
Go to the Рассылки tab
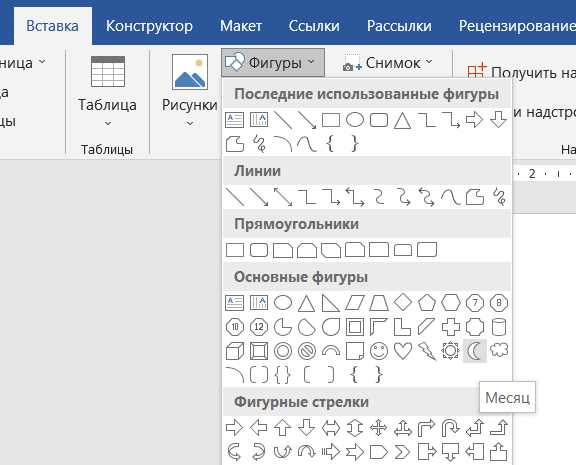pos(399,26)
